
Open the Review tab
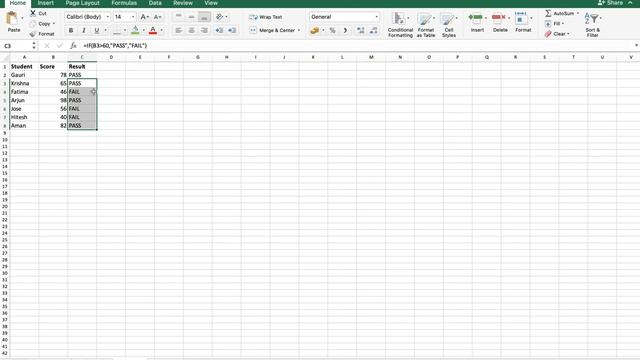[x=182, y=3]
